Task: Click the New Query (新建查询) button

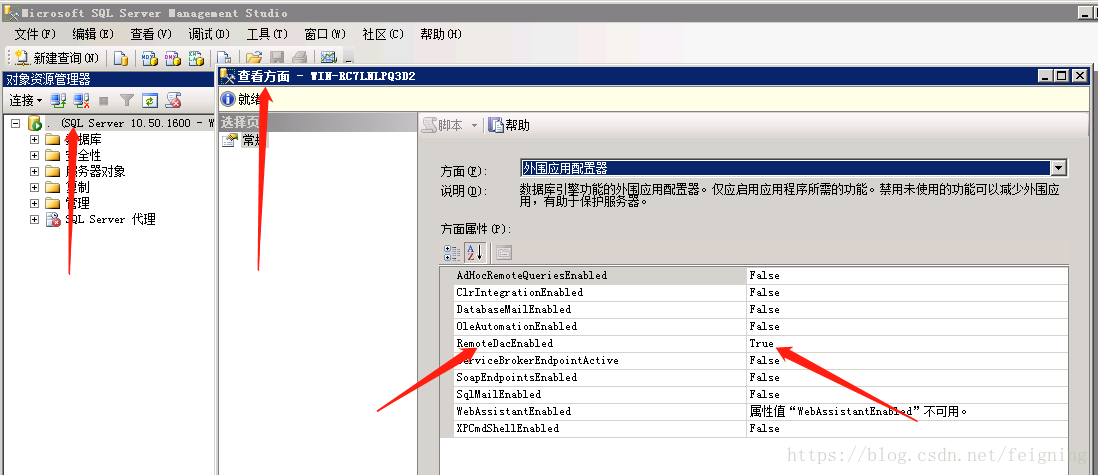Action: click(57, 58)
